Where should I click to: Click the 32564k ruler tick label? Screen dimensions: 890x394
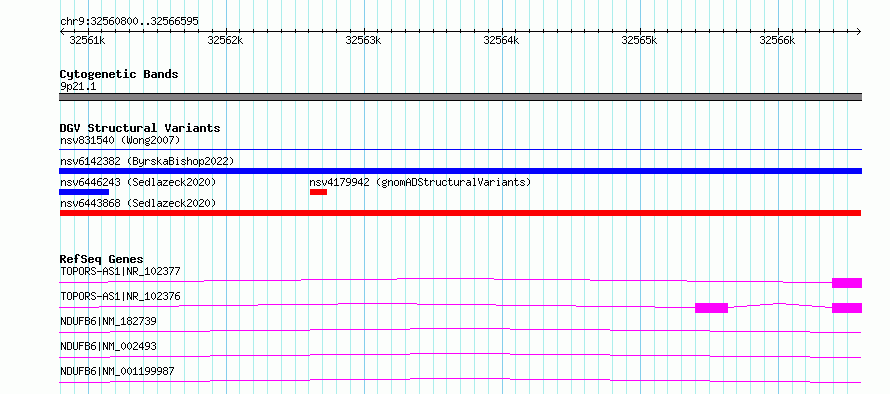coord(501,40)
